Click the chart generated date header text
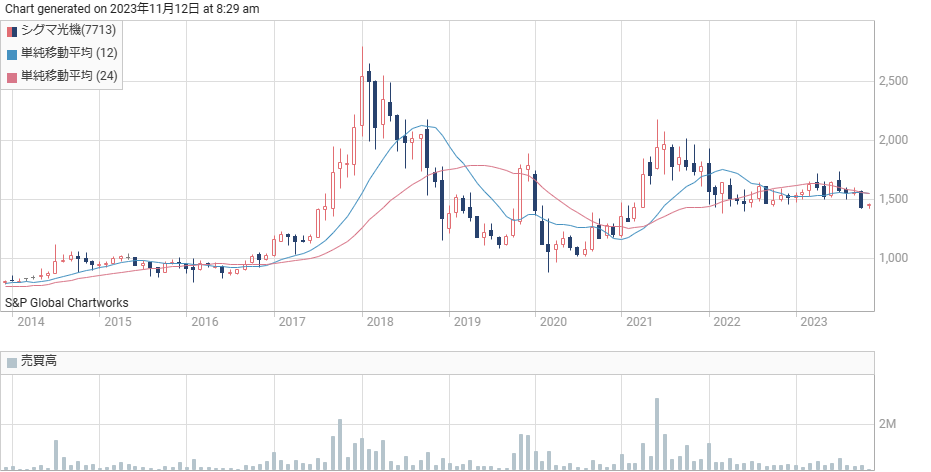 [132, 9]
